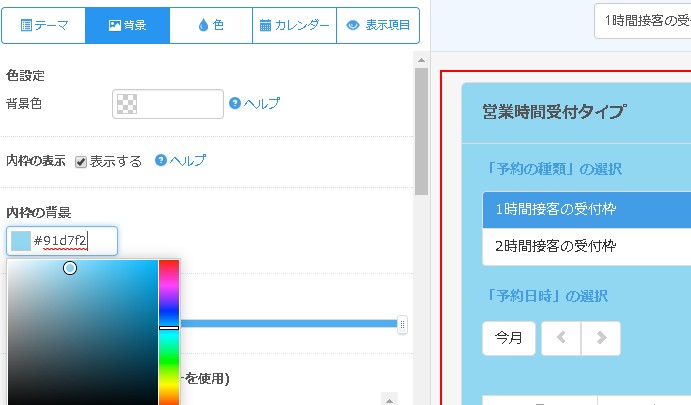Viewport: 691px width, 405px height.
Task: Click the circular color picker cursor
Action: (x=70, y=268)
